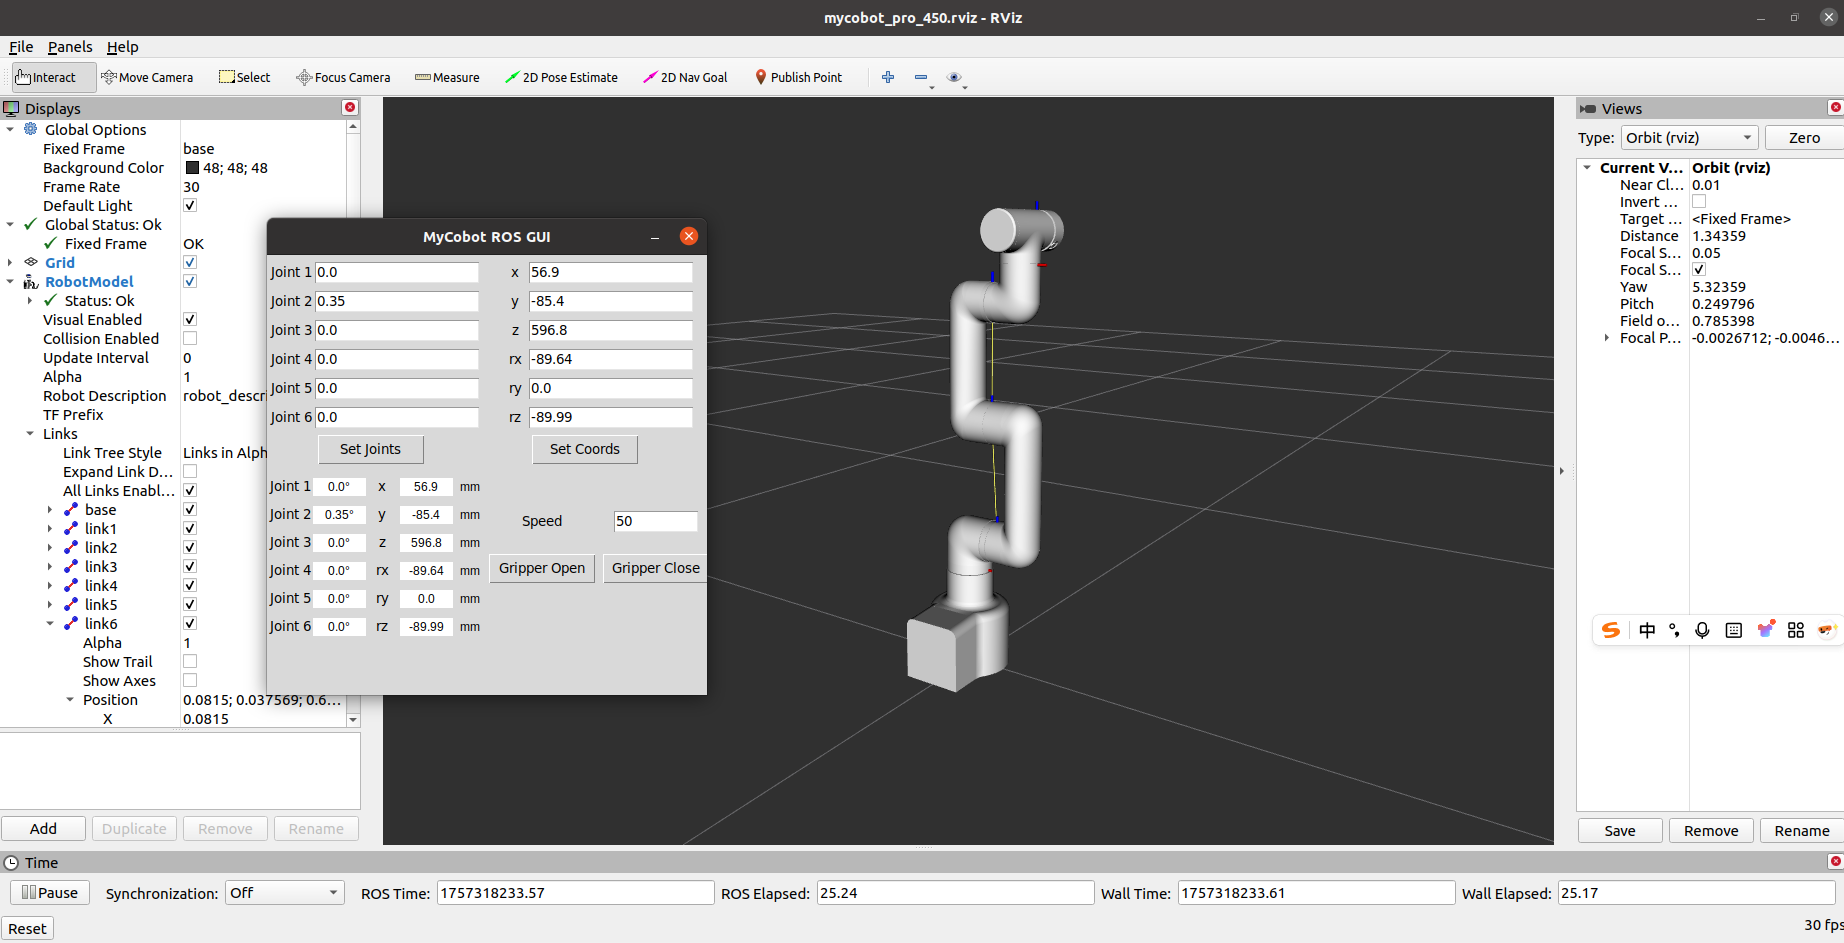Select the Move Camera tool
Image resolution: width=1844 pixels, height=943 pixels.
tap(147, 77)
